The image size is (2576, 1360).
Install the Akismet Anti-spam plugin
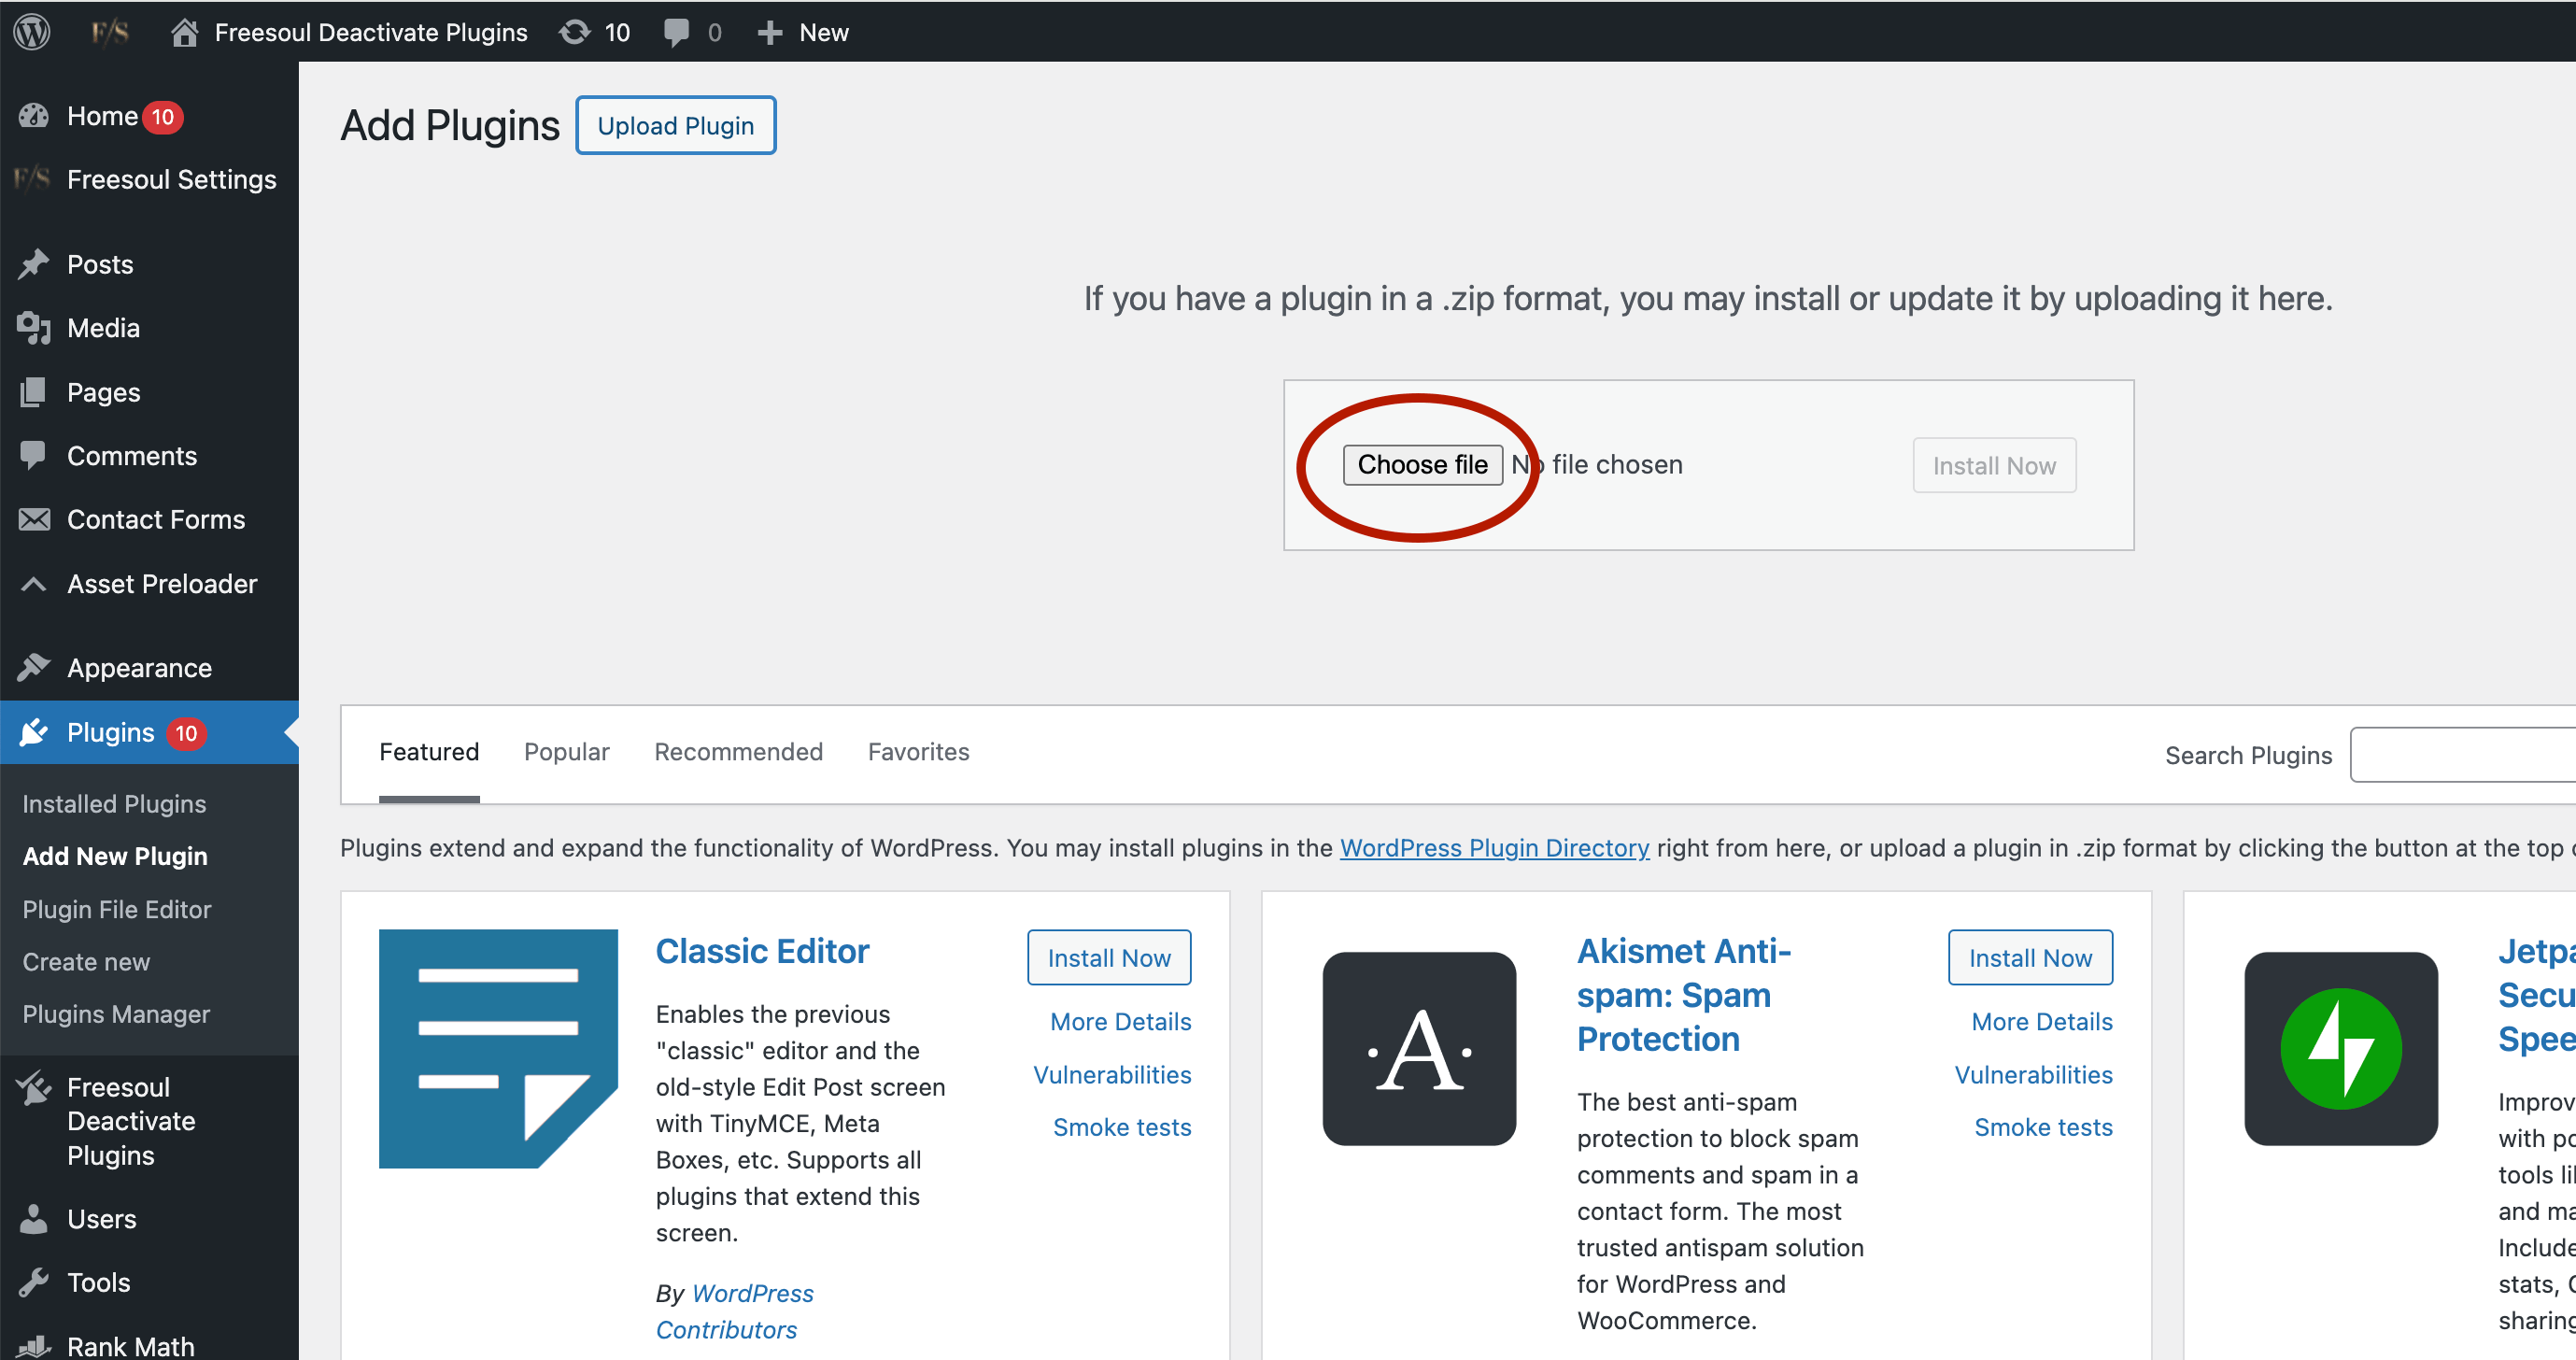(2030, 957)
